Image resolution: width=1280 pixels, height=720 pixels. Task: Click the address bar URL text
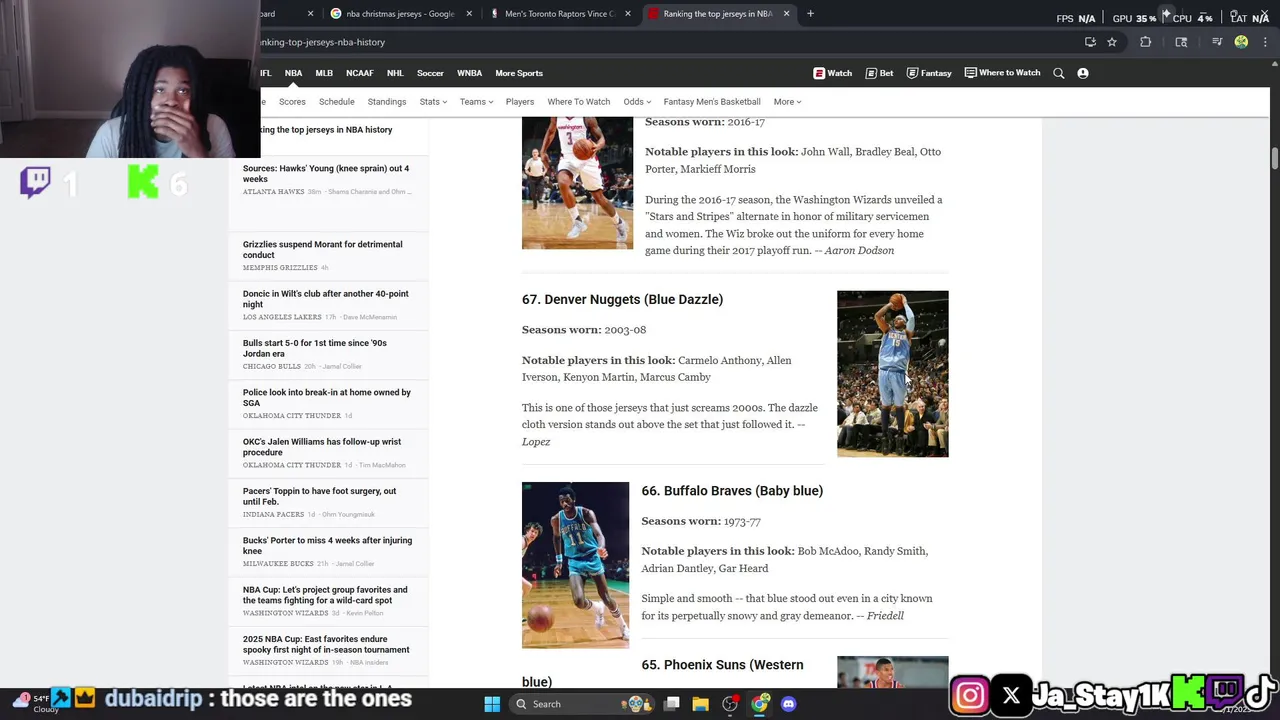tap(322, 42)
